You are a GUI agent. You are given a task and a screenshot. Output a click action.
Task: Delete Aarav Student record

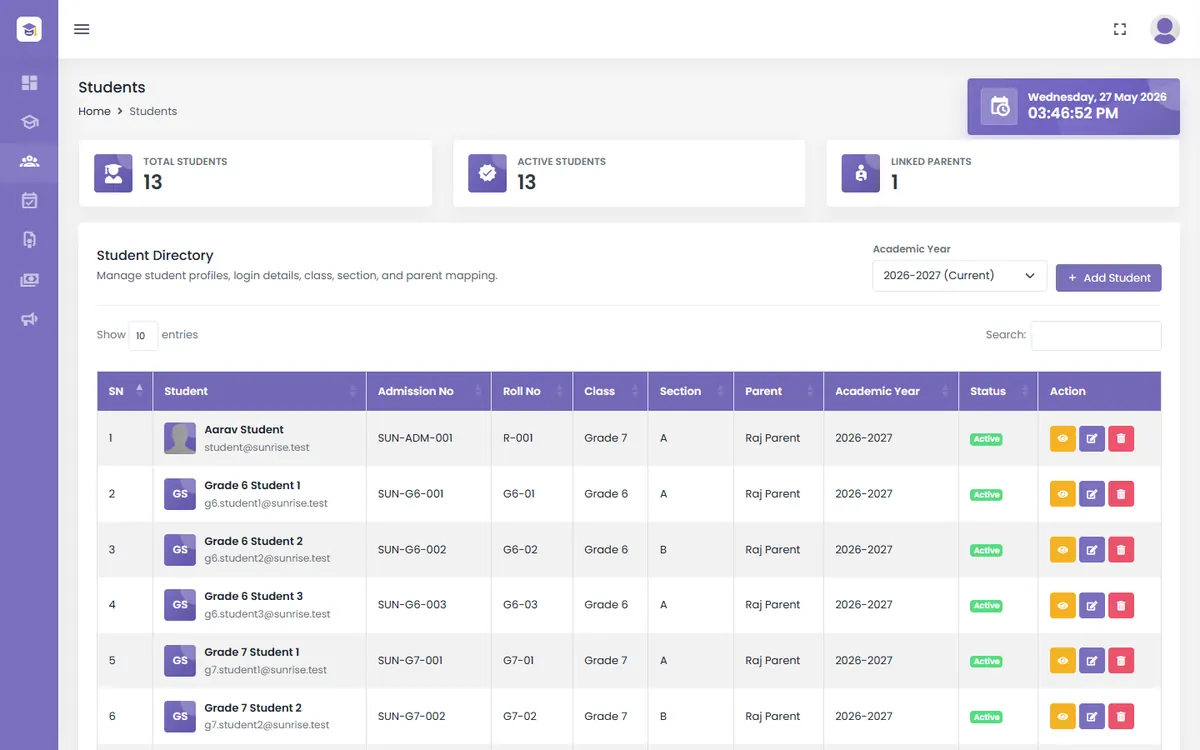point(1121,438)
